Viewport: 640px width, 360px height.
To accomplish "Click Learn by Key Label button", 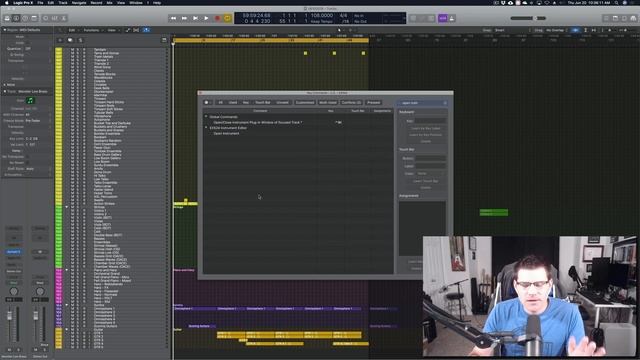I will pyautogui.click(x=425, y=128).
